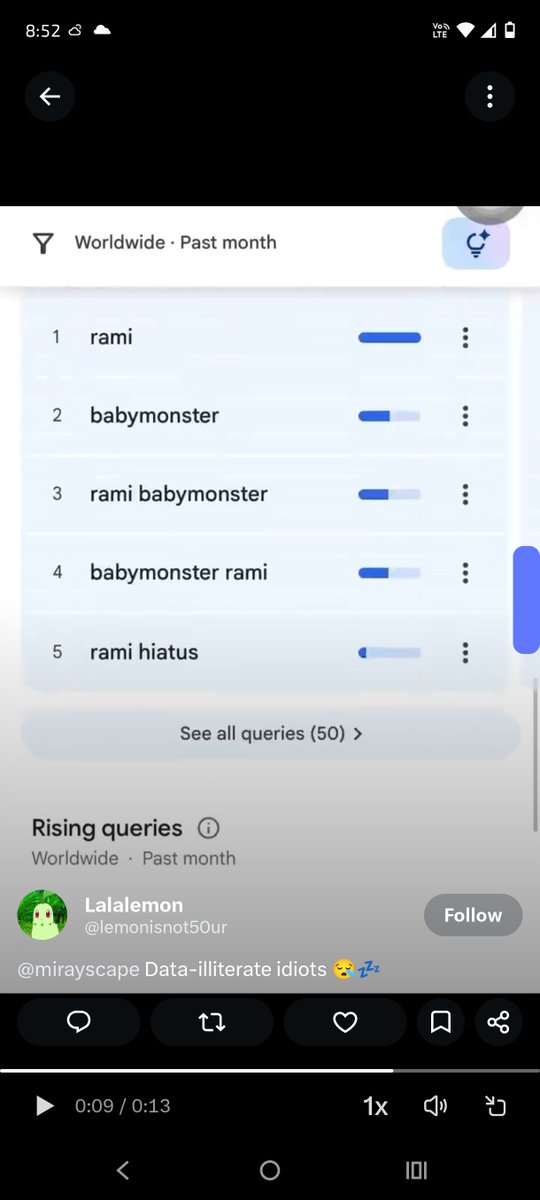The image size is (540, 1200).
Task: Tap Lalalemon's profile avatar
Action: click(42, 915)
